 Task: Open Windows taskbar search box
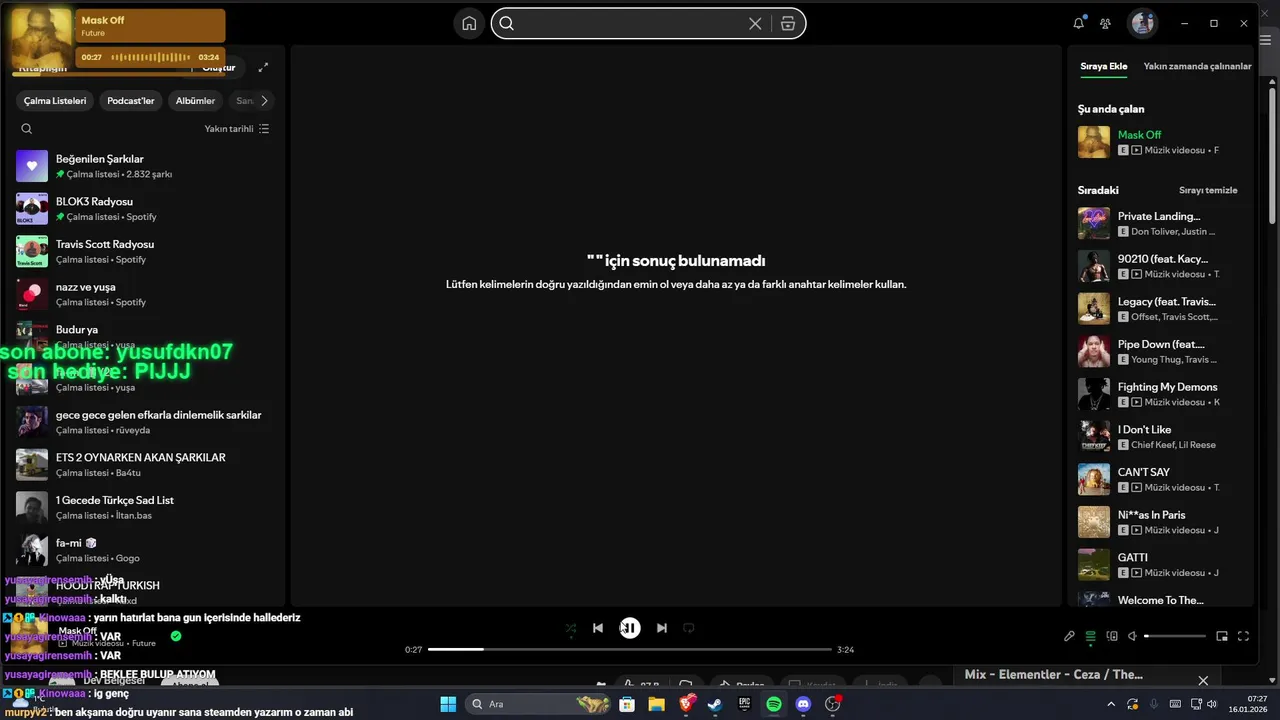[x=540, y=704]
